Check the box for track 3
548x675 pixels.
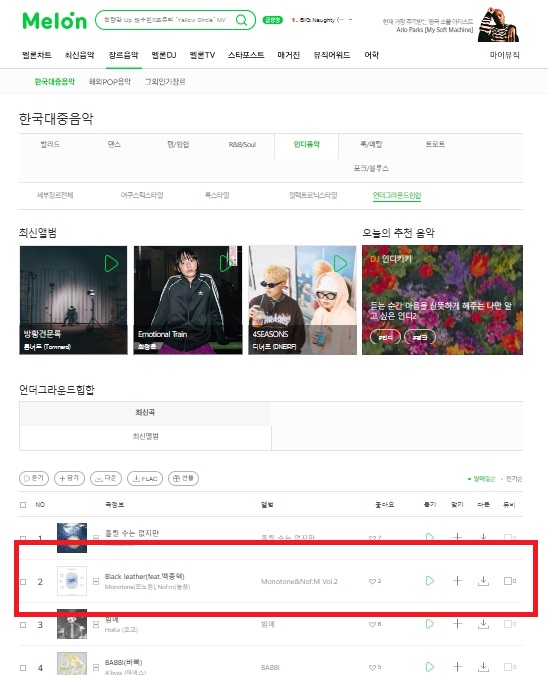click(23, 625)
